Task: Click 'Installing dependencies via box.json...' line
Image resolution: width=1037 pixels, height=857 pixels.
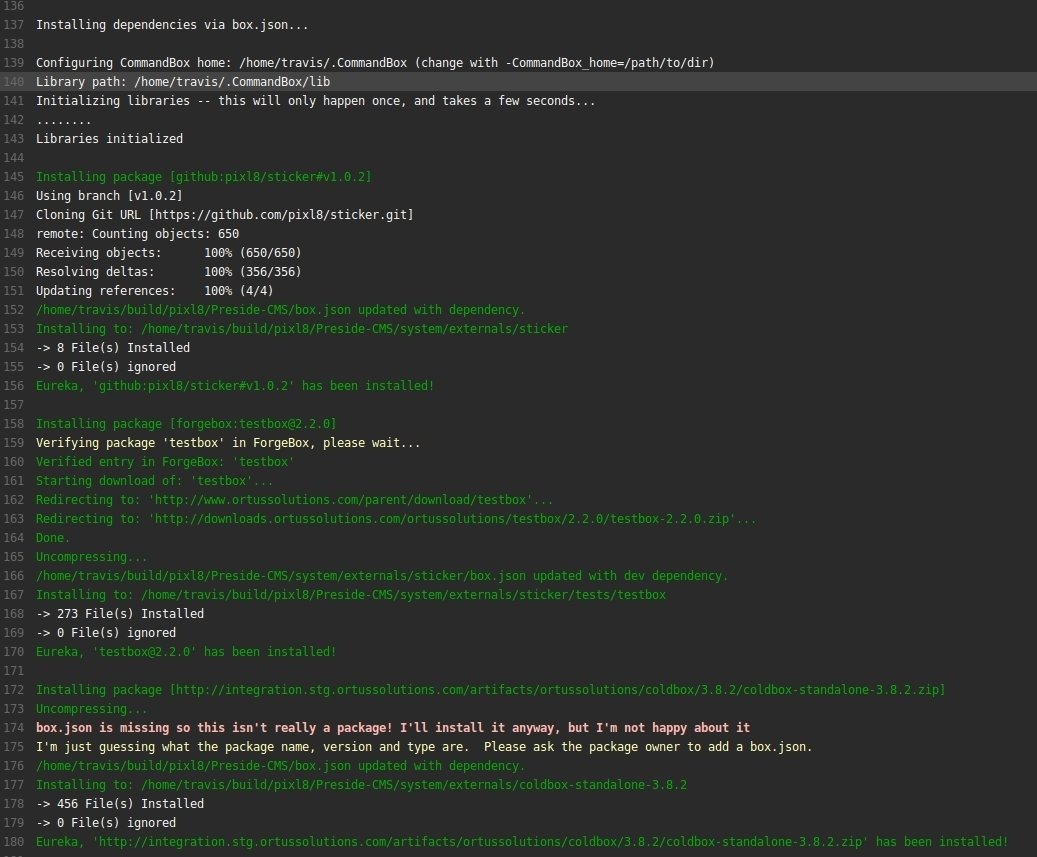Action: (172, 25)
